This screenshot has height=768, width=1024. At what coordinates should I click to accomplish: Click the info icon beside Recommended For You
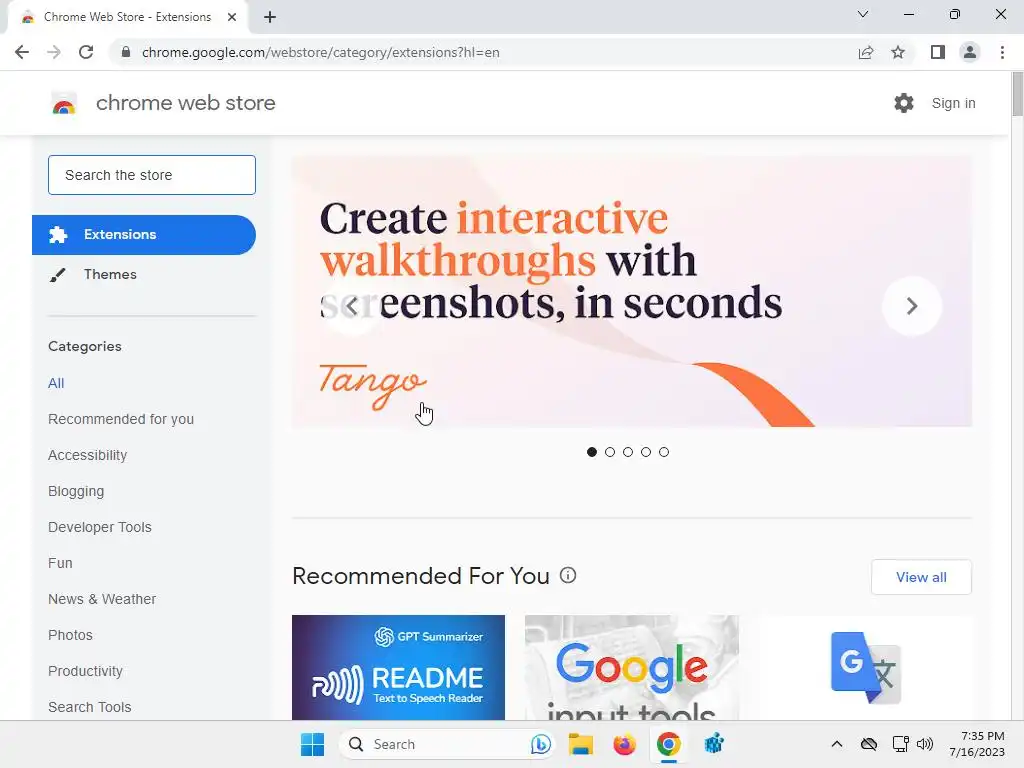568,575
